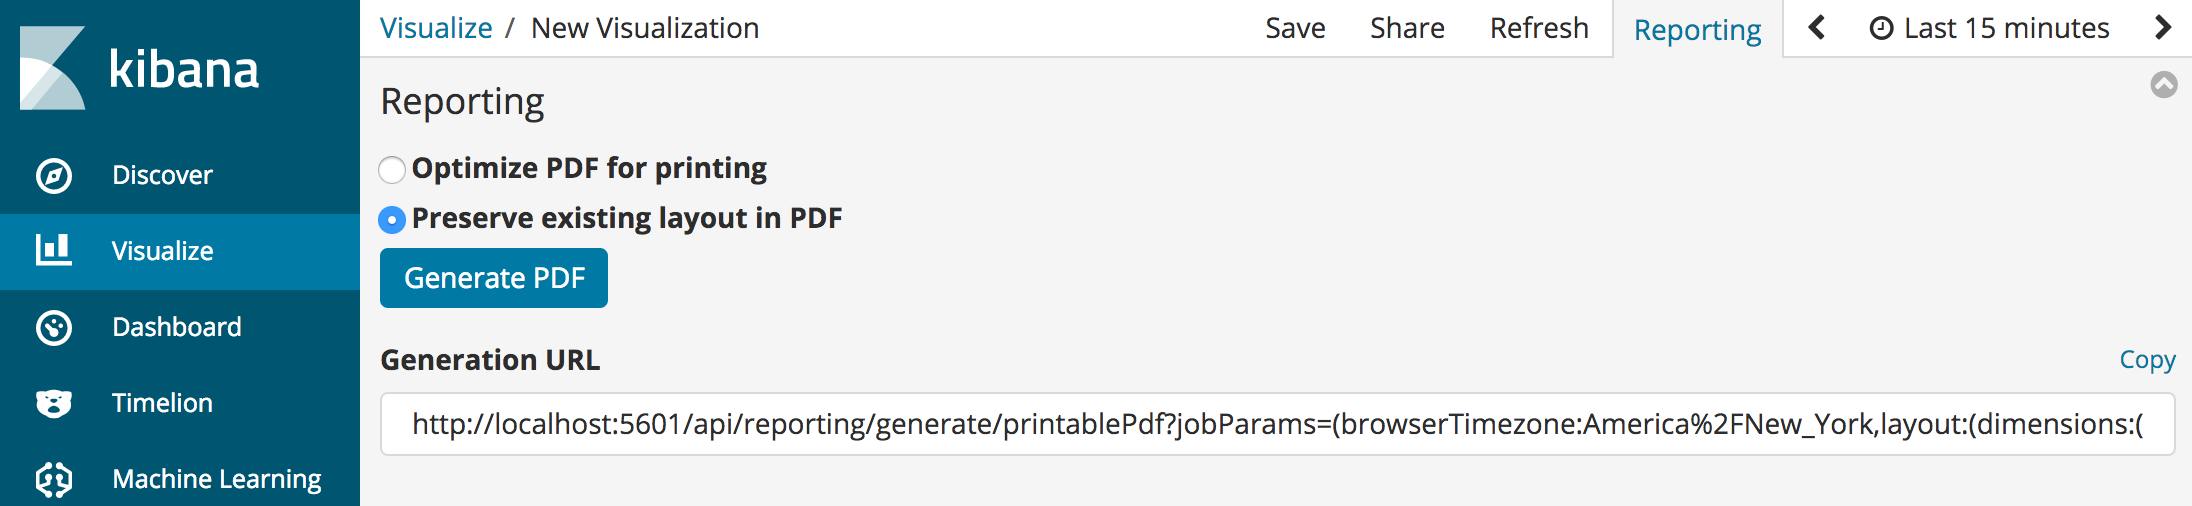Click the clock icon in time picker
The image size is (2192, 506).
pyautogui.click(x=1881, y=29)
